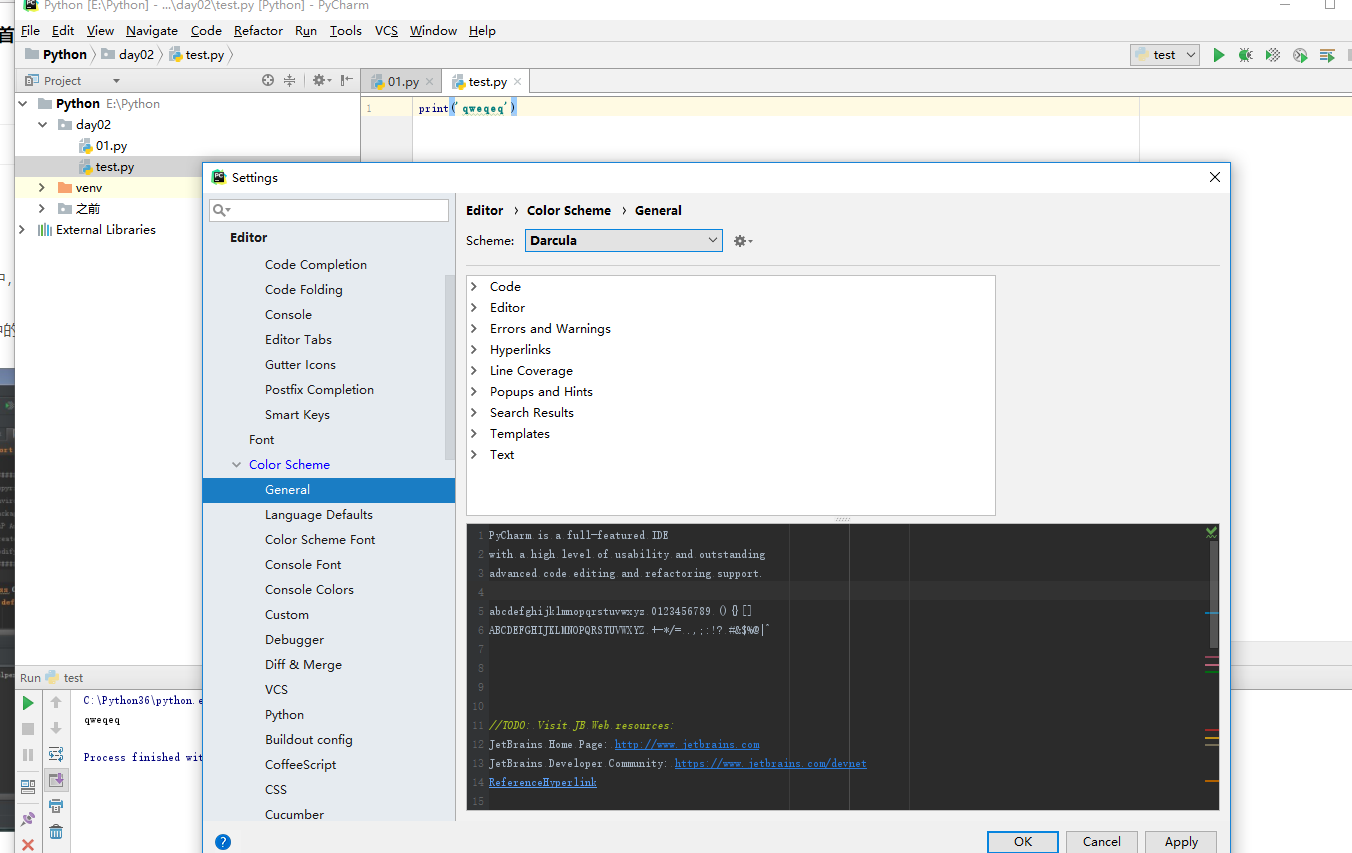1352x853 pixels.
Task: Hide the Project tool window
Action: tap(346, 80)
